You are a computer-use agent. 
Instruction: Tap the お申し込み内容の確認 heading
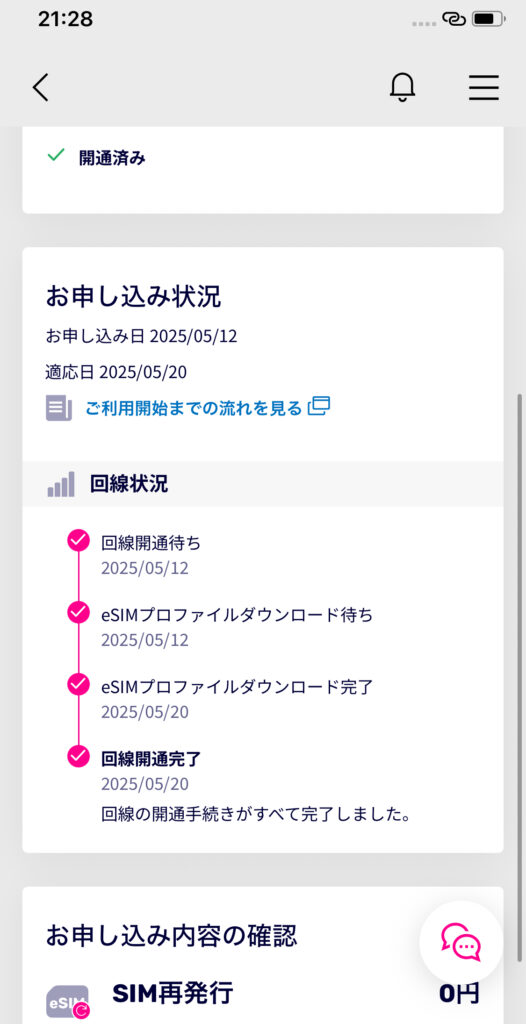(x=171, y=936)
